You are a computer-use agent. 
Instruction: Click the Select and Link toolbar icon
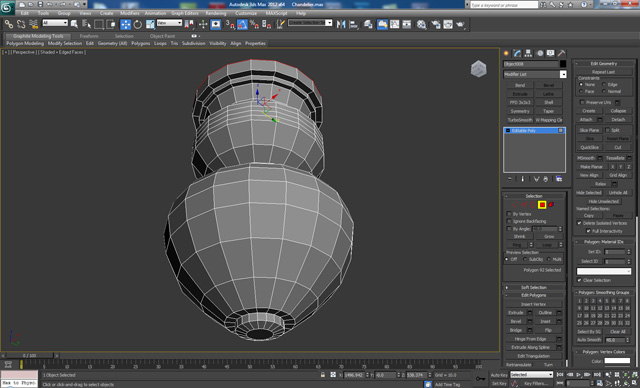point(9,24)
